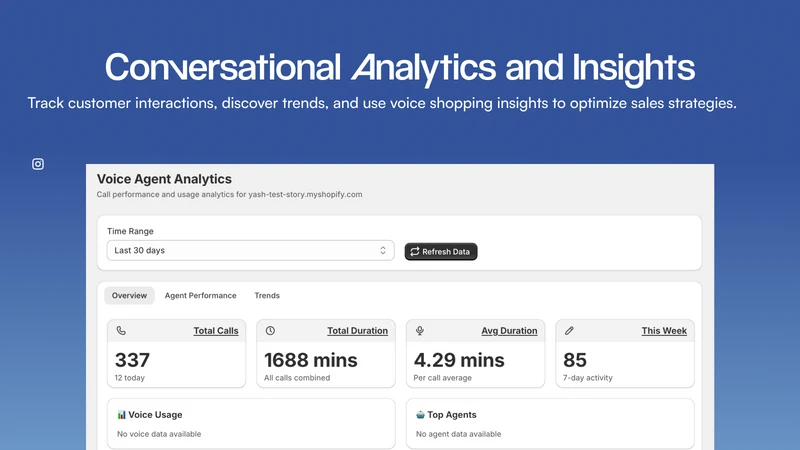Click the This Week heading link

click(664, 331)
